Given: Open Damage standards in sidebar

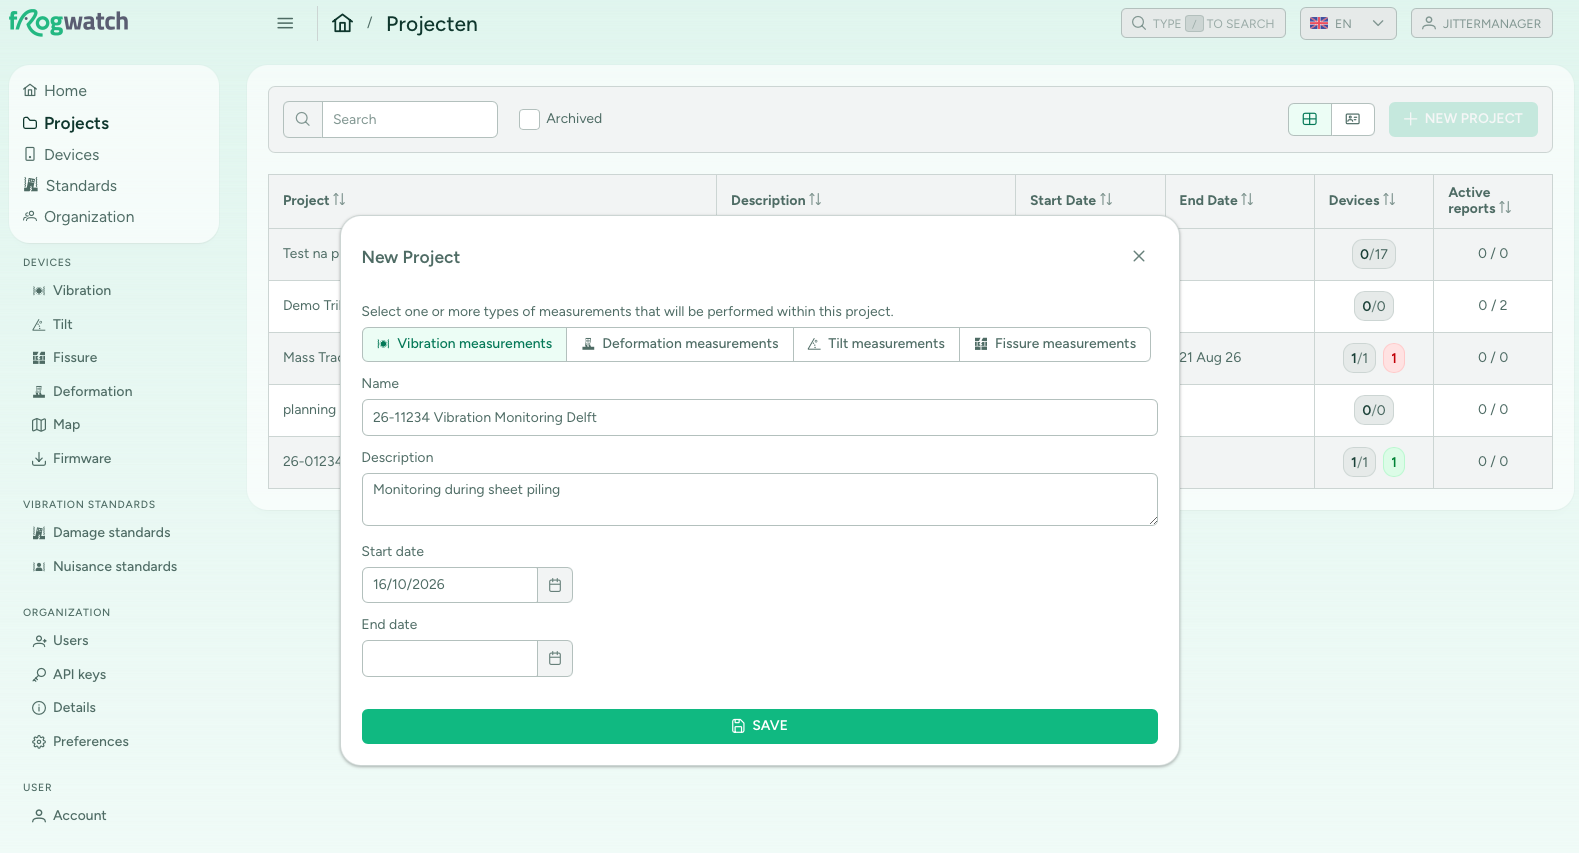Looking at the screenshot, I should (111, 533).
